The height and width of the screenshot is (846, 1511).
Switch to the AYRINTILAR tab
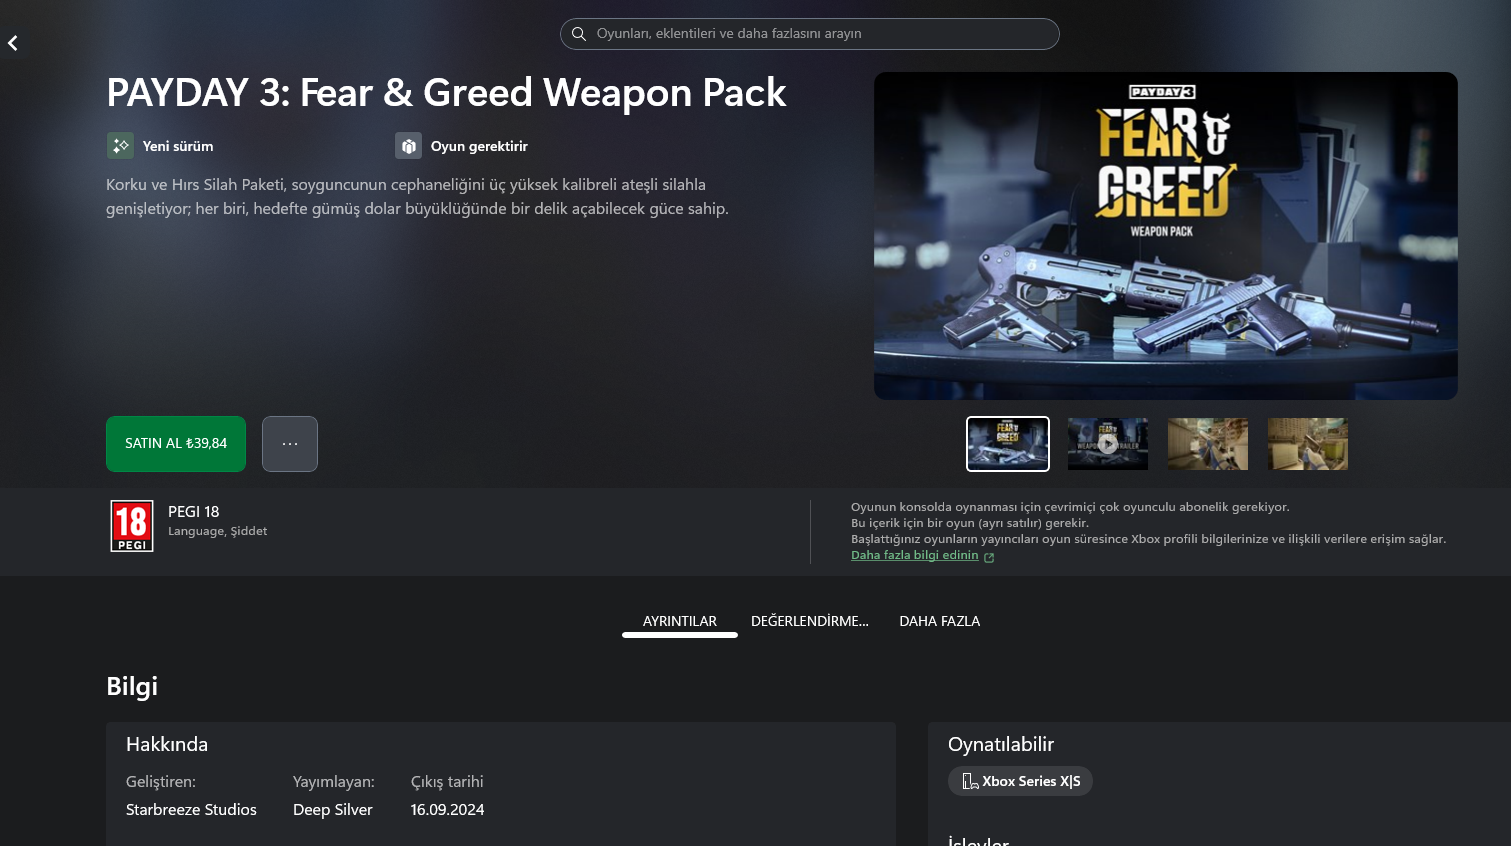(x=680, y=621)
